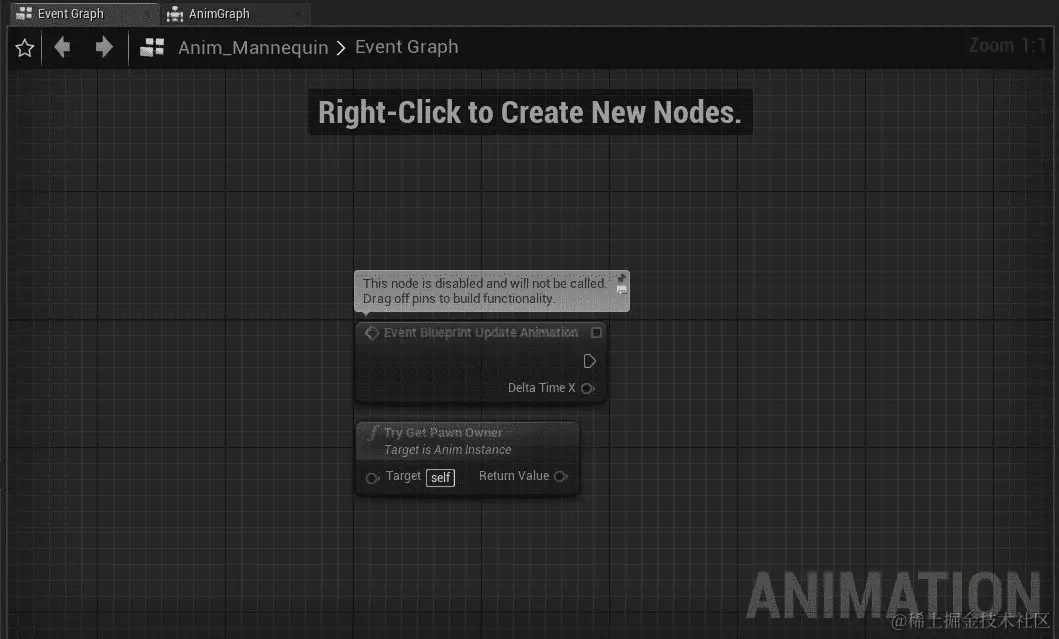Click the star bookmark icon
Screen dimensions: 1059x639
[25, 48]
